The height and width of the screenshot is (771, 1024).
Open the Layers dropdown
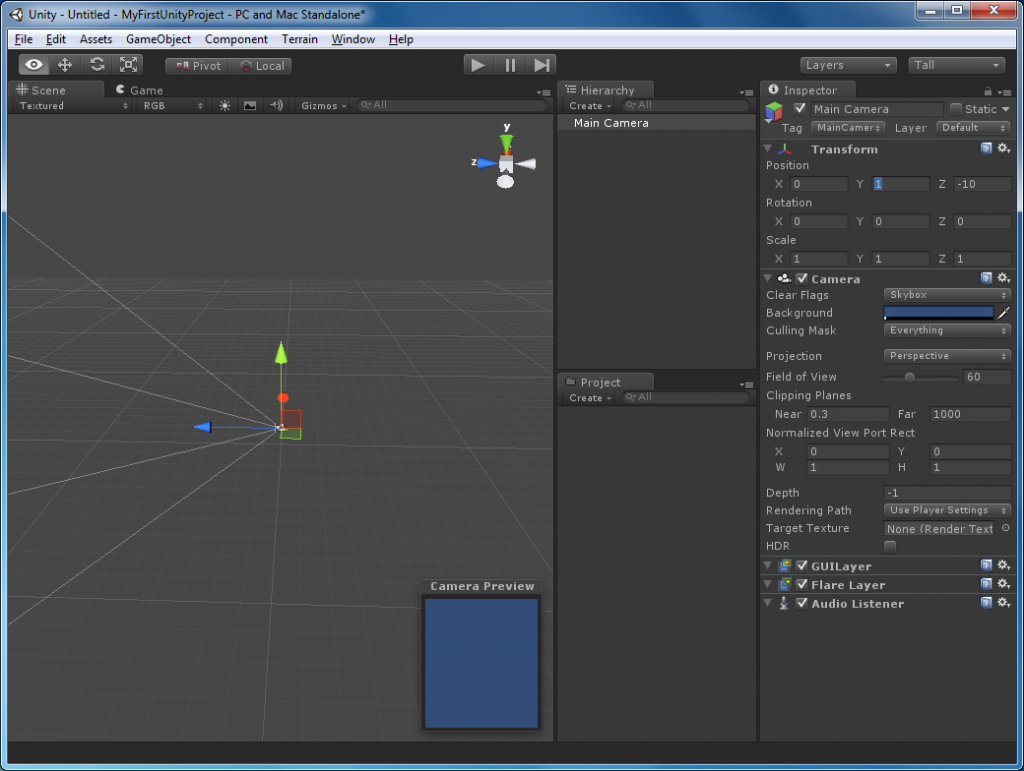848,65
